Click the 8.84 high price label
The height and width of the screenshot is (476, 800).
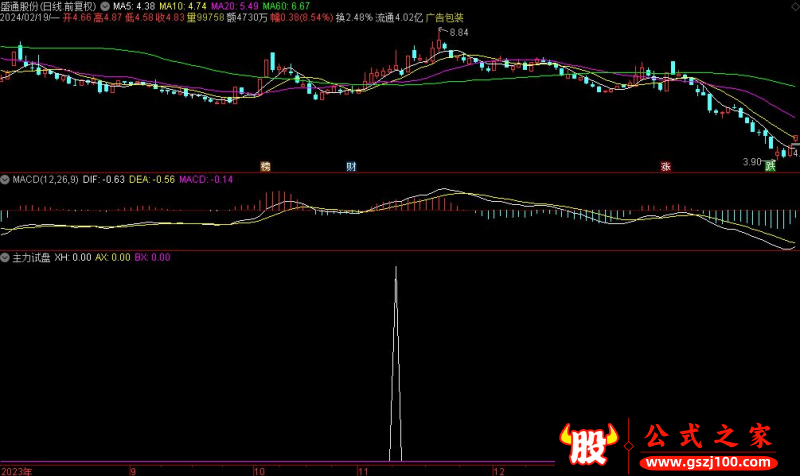click(458, 33)
